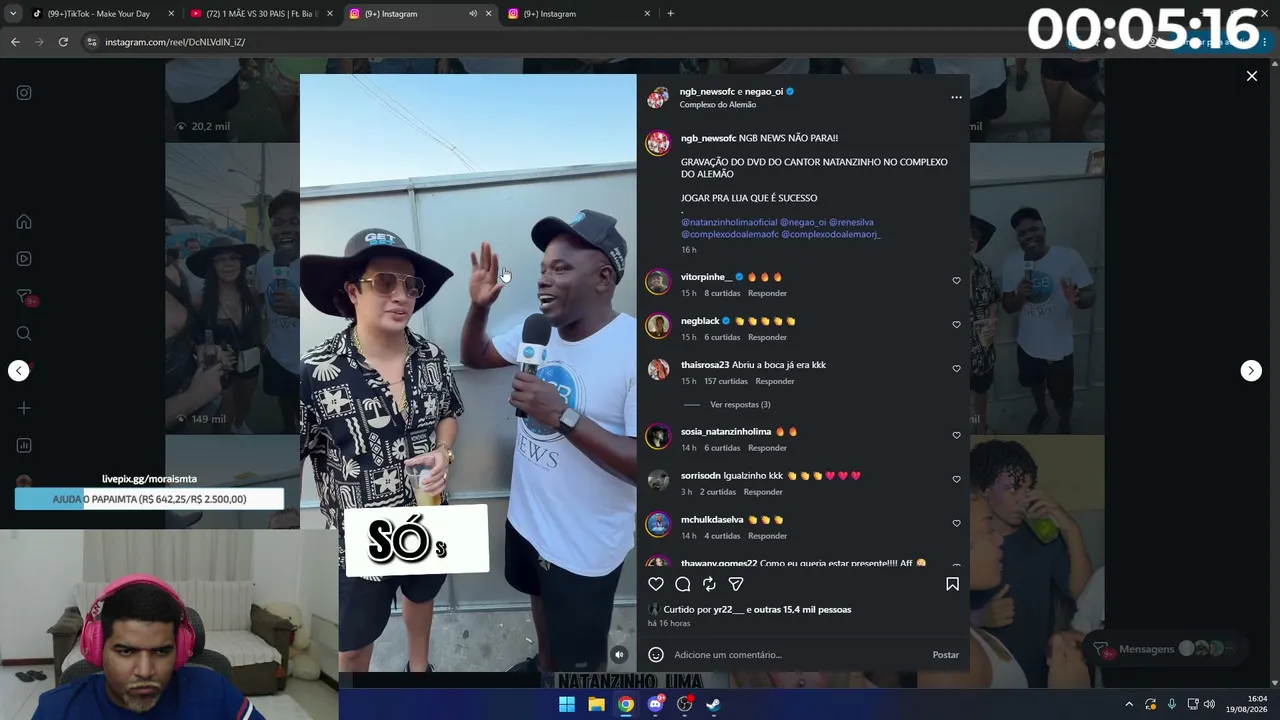Click the 'Adicione um comentário...' field

(x=798, y=655)
